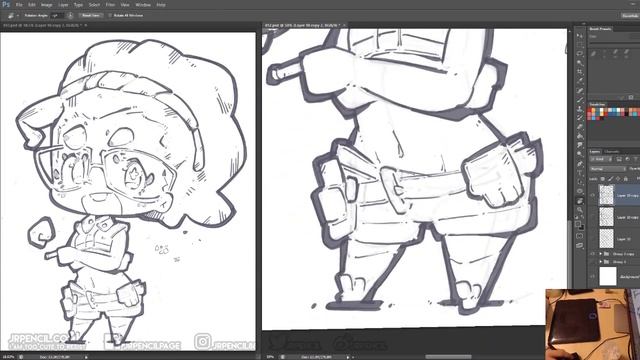This screenshot has height=360, width=640.
Task: Expand the Group 3 copy folder
Action: 600,254
